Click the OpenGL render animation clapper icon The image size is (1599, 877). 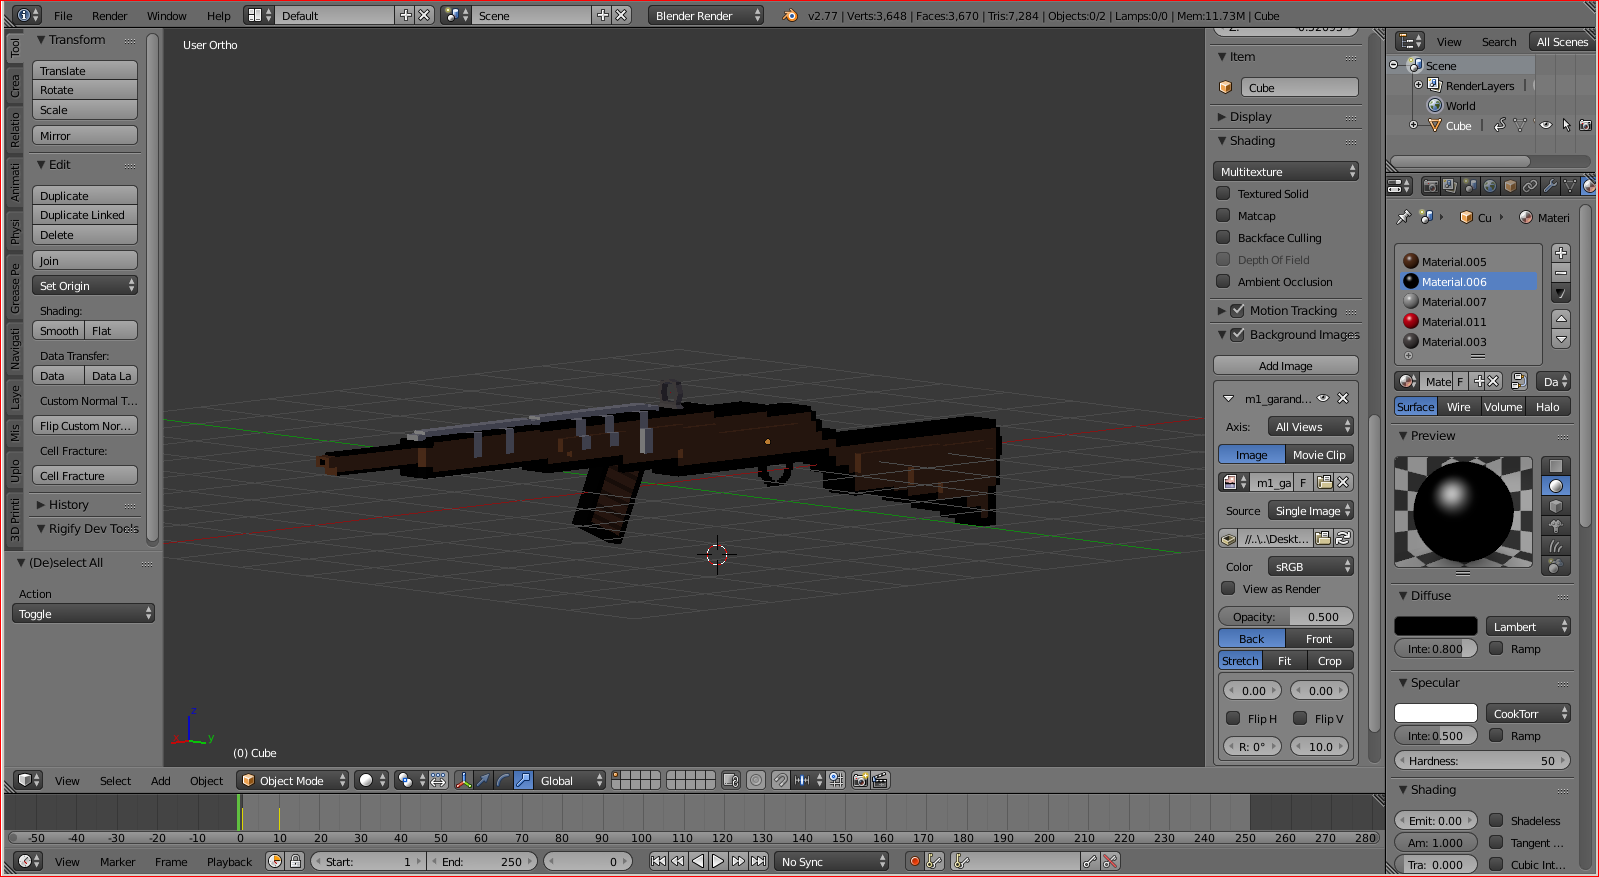point(880,780)
